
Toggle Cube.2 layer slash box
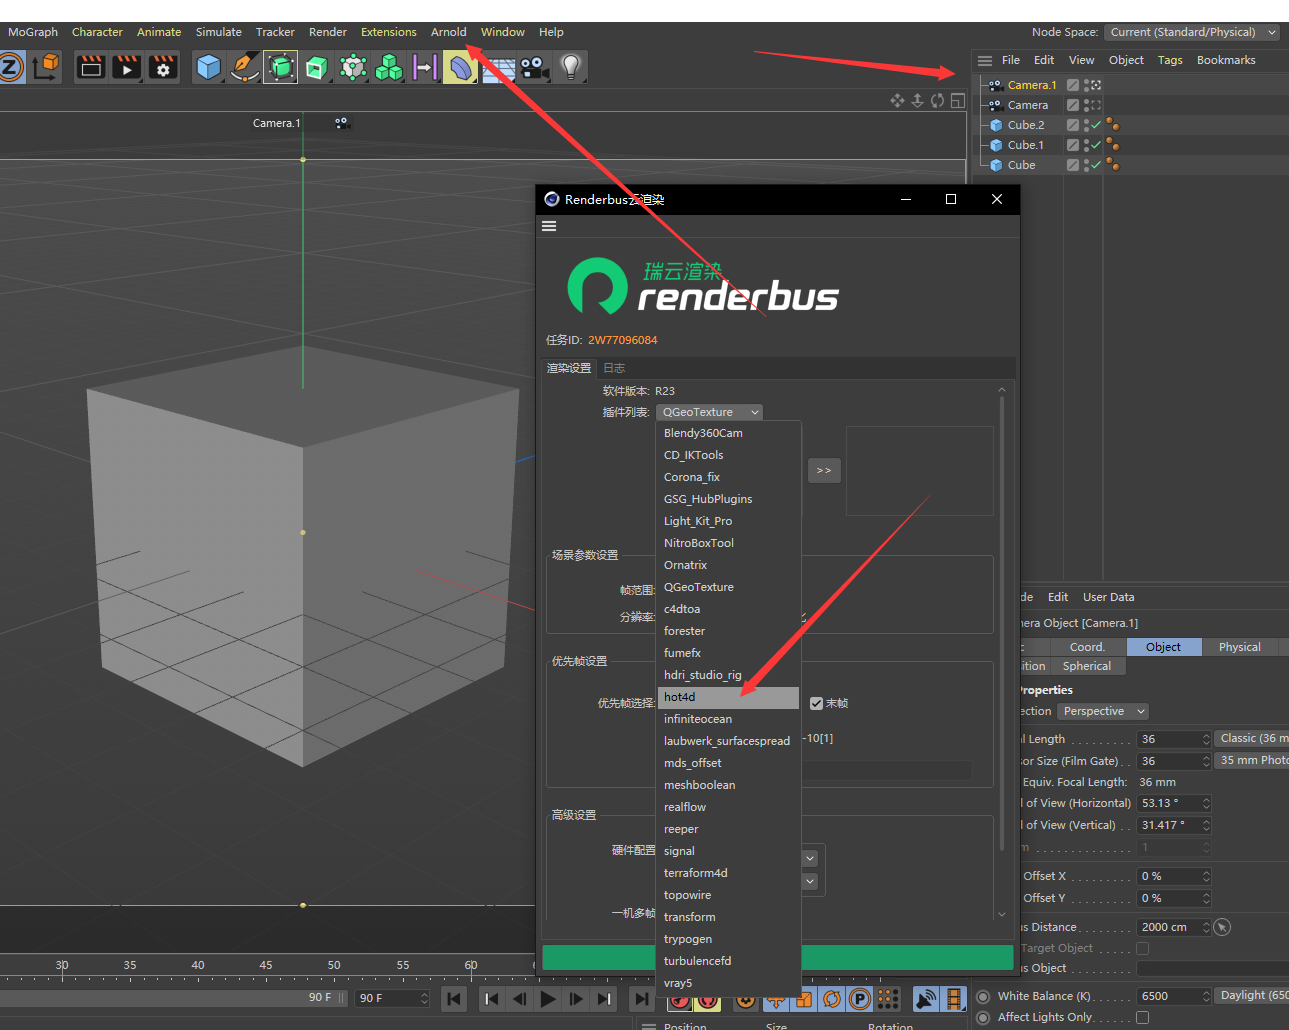[1073, 125]
